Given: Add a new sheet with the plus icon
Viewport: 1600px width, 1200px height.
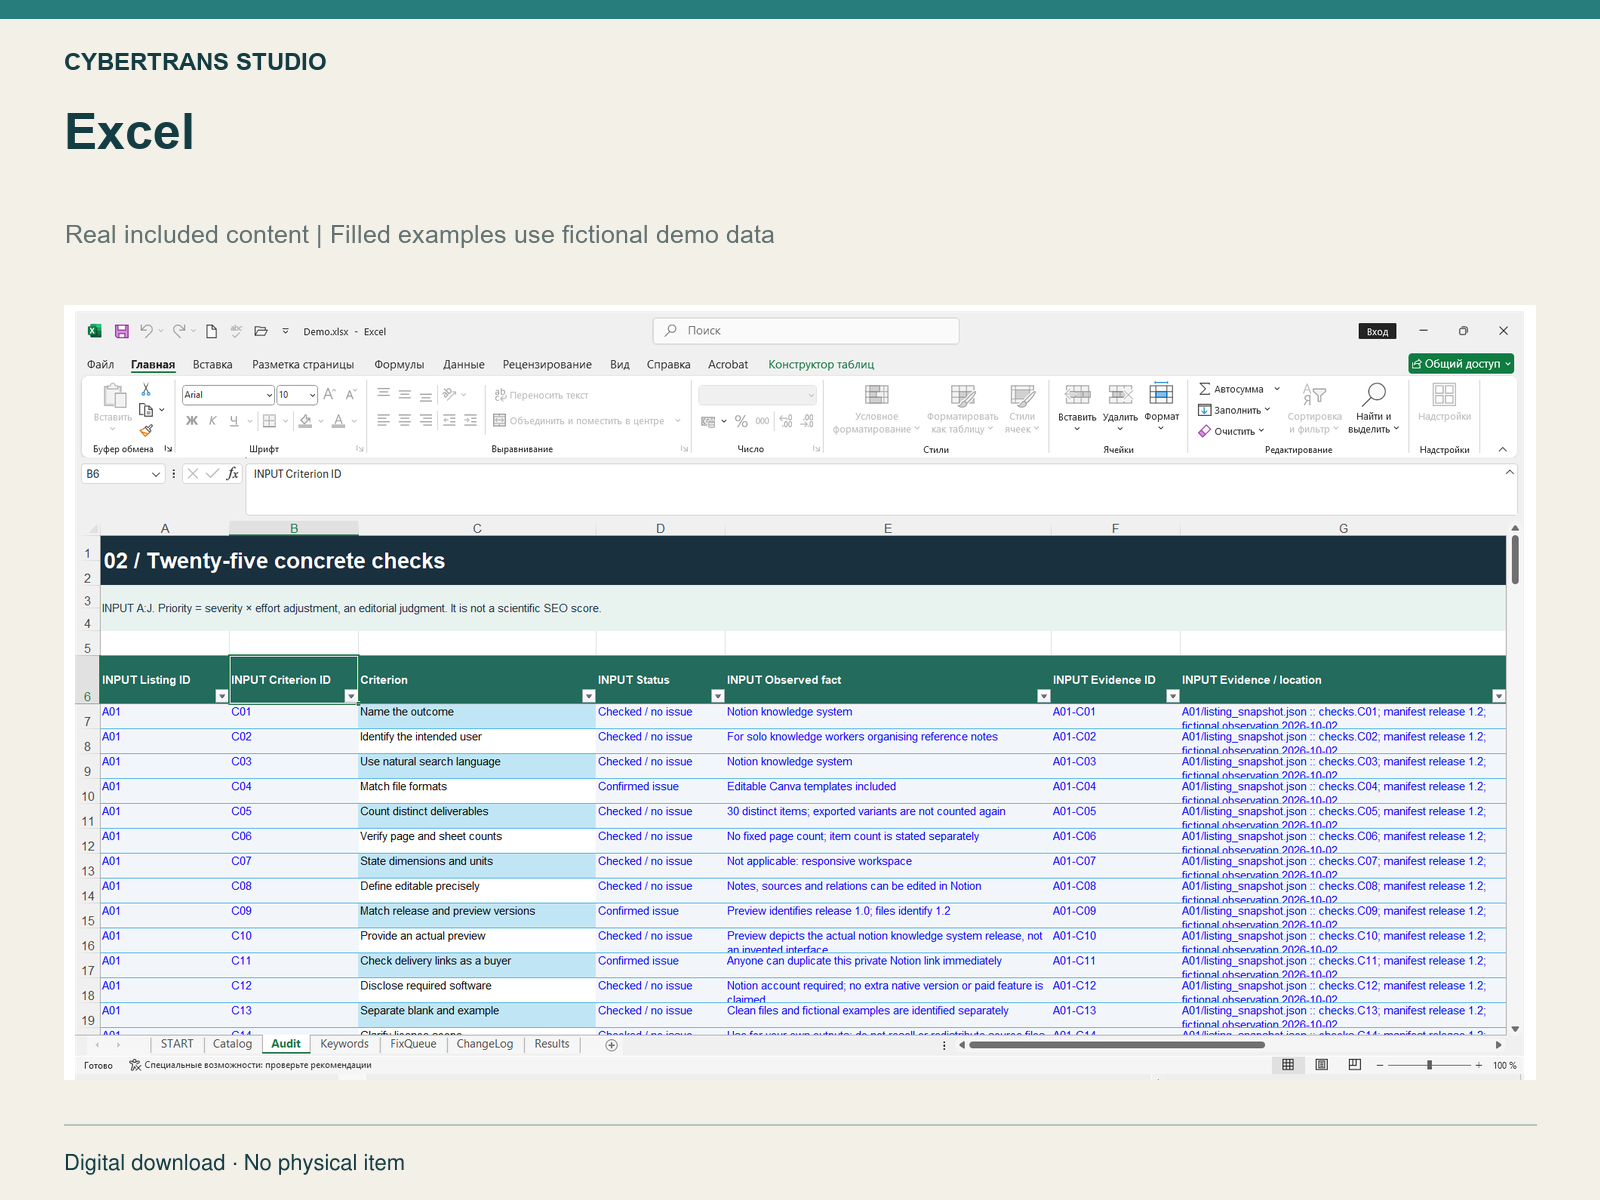Looking at the screenshot, I should (611, 1045).
